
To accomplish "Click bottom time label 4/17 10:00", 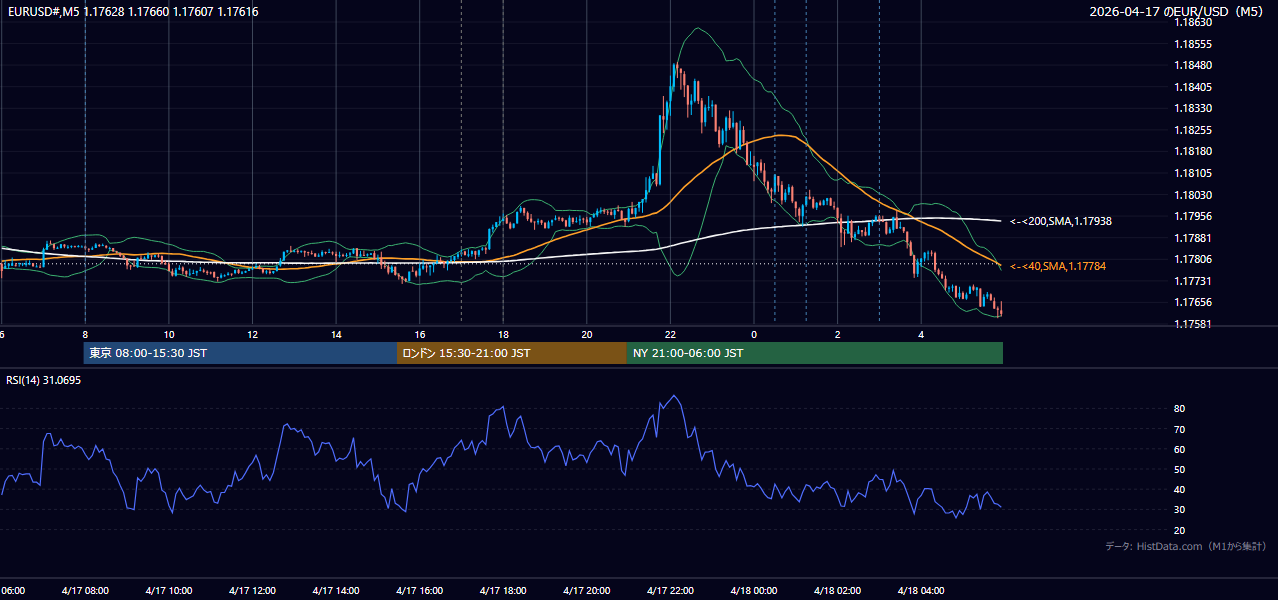I will [168, 591].
